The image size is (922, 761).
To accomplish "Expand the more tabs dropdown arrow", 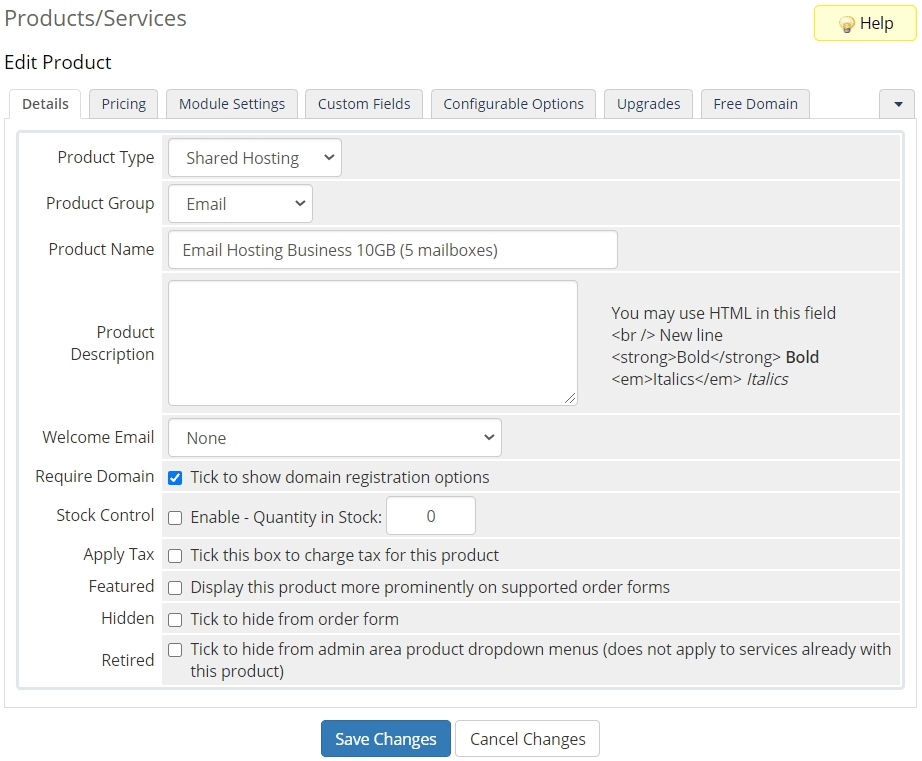I will (x=897, y=104).
